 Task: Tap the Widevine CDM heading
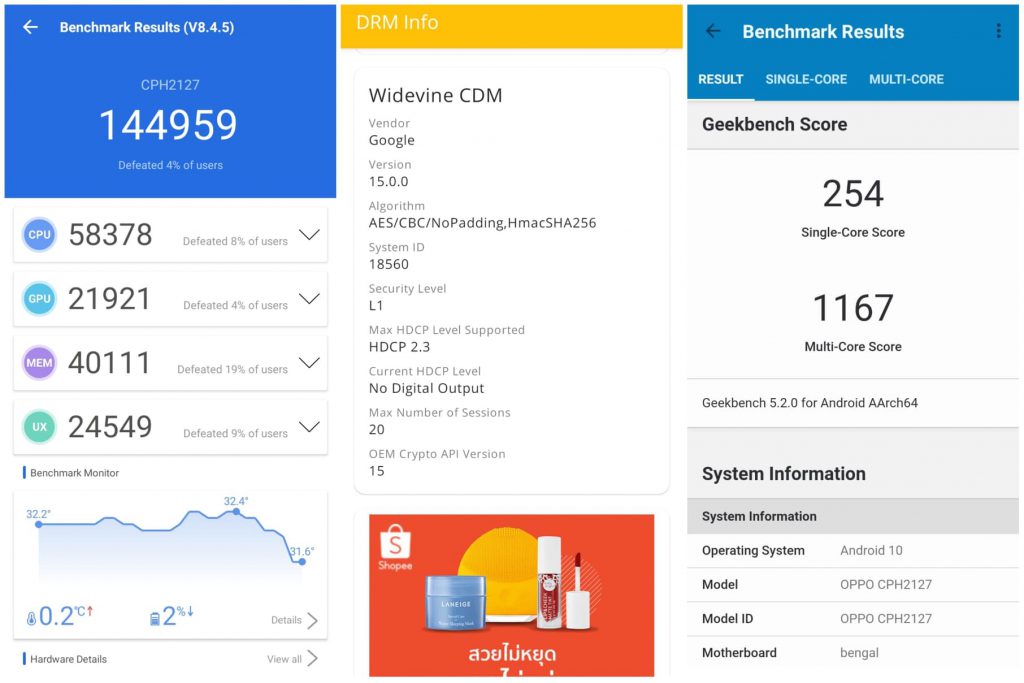(436, 95)
